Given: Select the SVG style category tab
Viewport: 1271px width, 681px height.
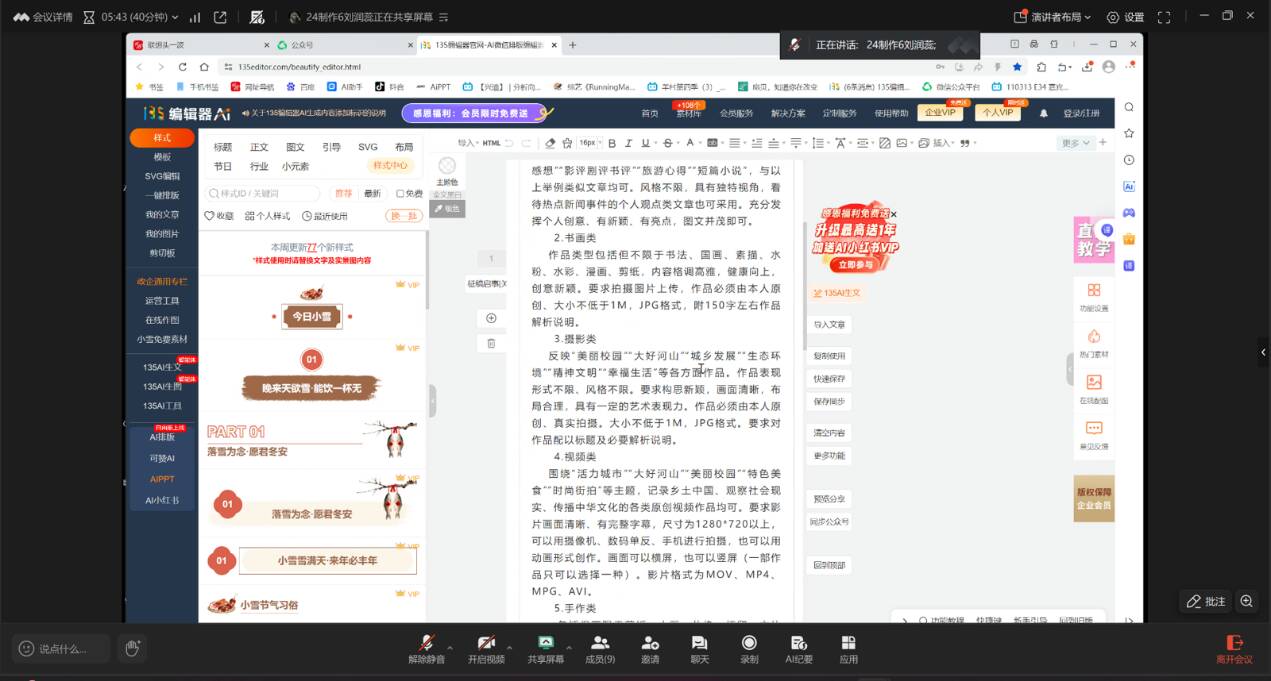Looking at the screenshot, I should [368, 147].
